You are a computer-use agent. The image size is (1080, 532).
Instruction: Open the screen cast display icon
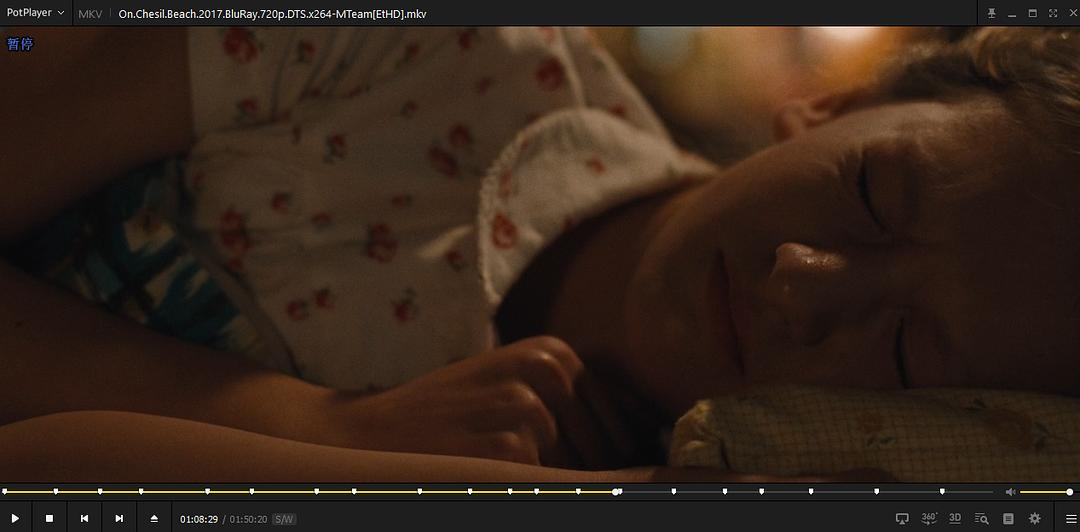(x=902, y=518)
